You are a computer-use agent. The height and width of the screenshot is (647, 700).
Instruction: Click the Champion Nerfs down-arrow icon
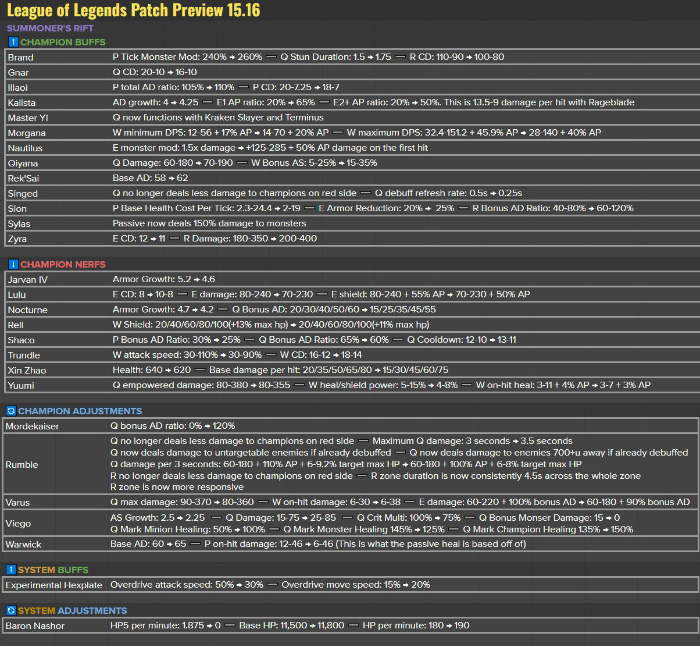tap(12, 263)
